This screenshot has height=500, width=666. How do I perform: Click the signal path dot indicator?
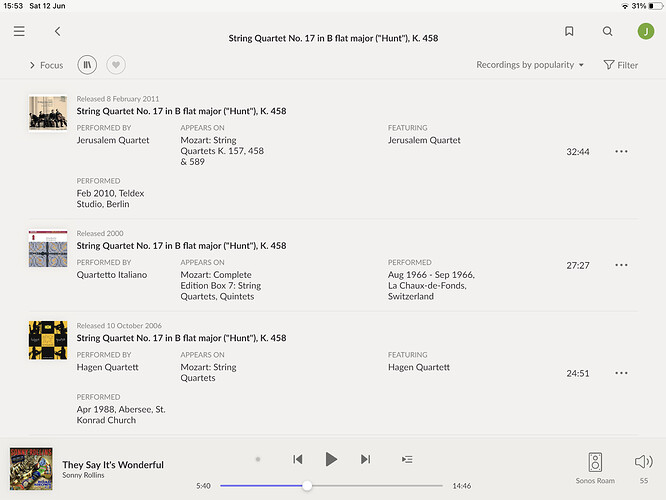pyautogui.click(x=258, y=459)
